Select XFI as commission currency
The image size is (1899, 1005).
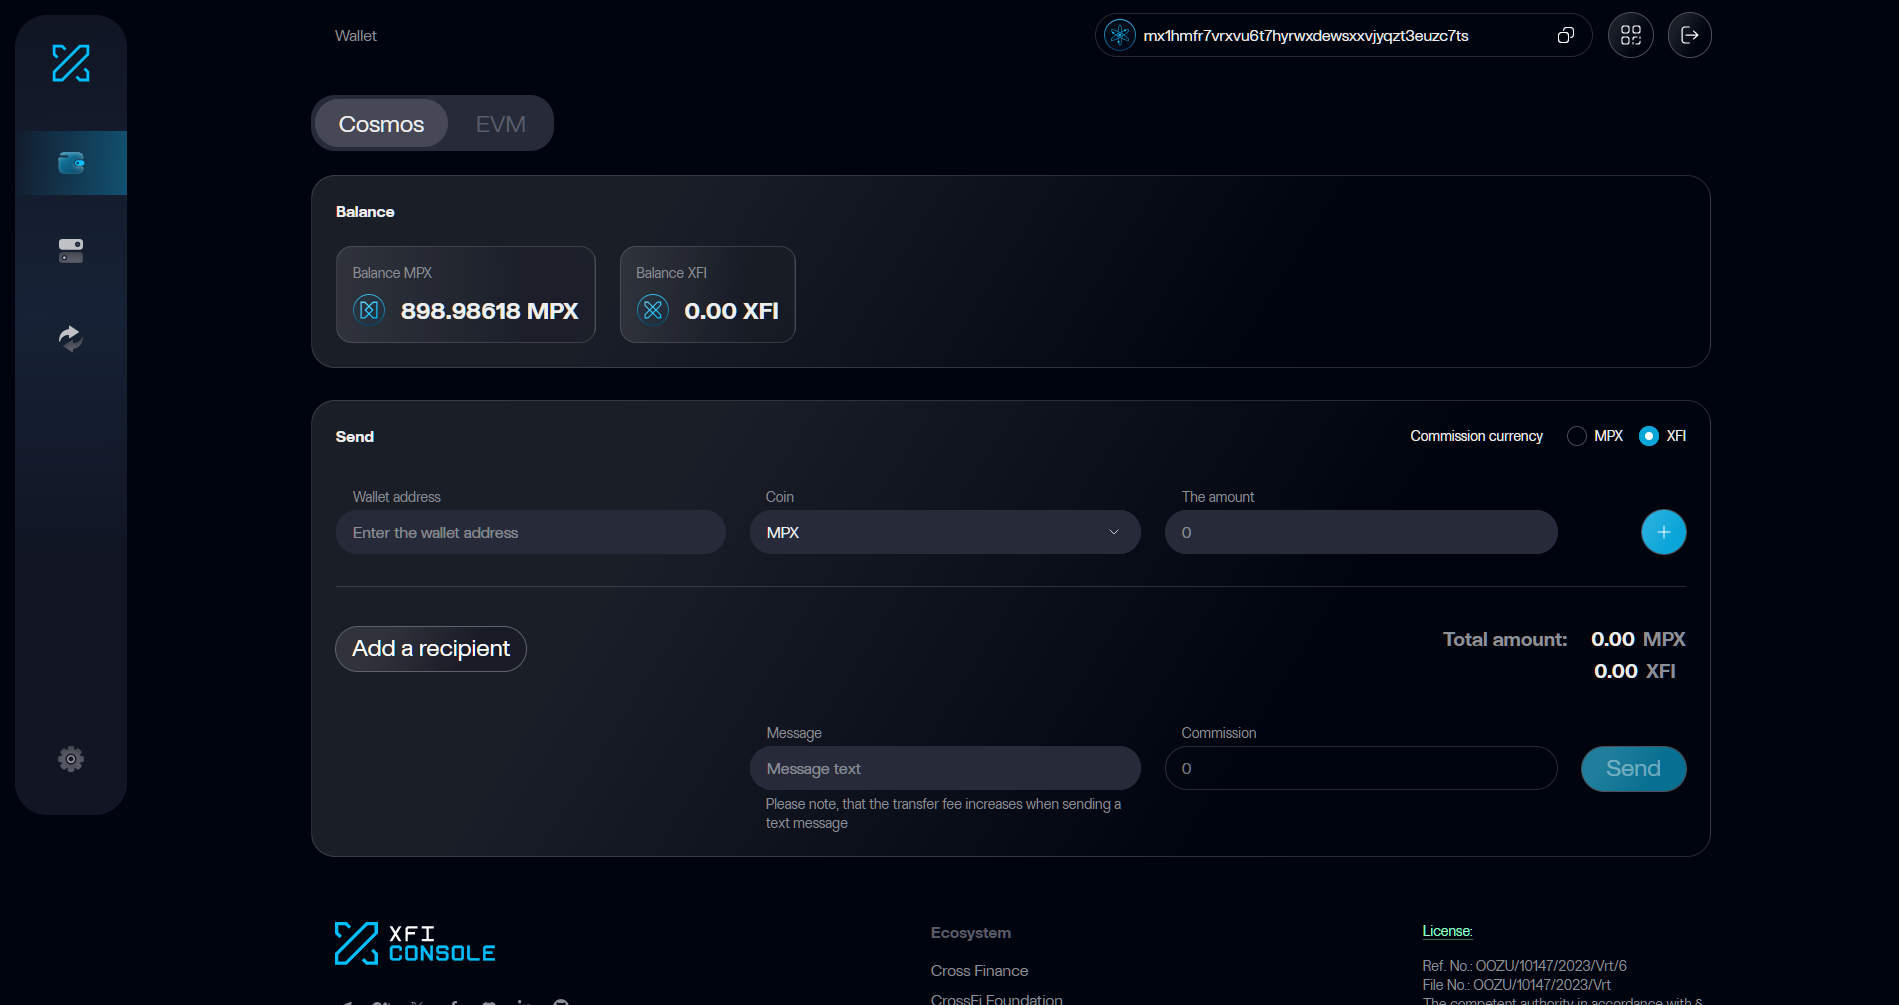[1649, 436]
